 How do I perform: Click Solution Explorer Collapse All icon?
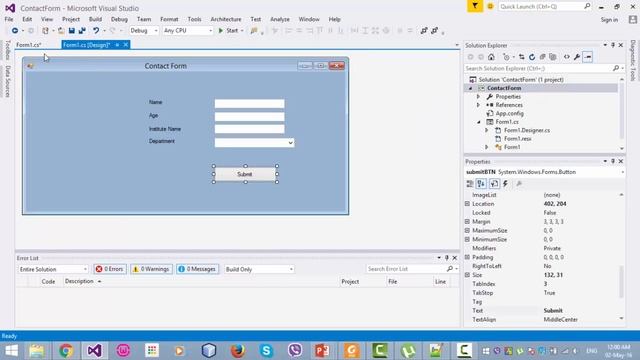point(542,57)
